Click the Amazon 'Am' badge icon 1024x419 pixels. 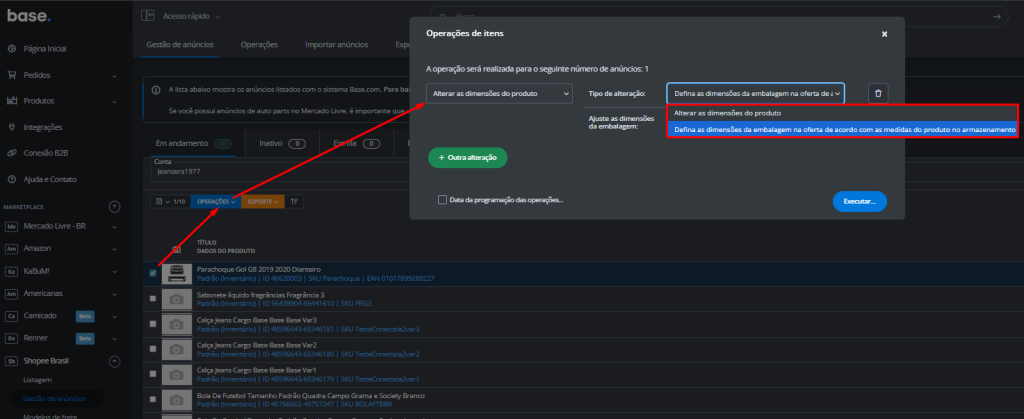point(11,249)
